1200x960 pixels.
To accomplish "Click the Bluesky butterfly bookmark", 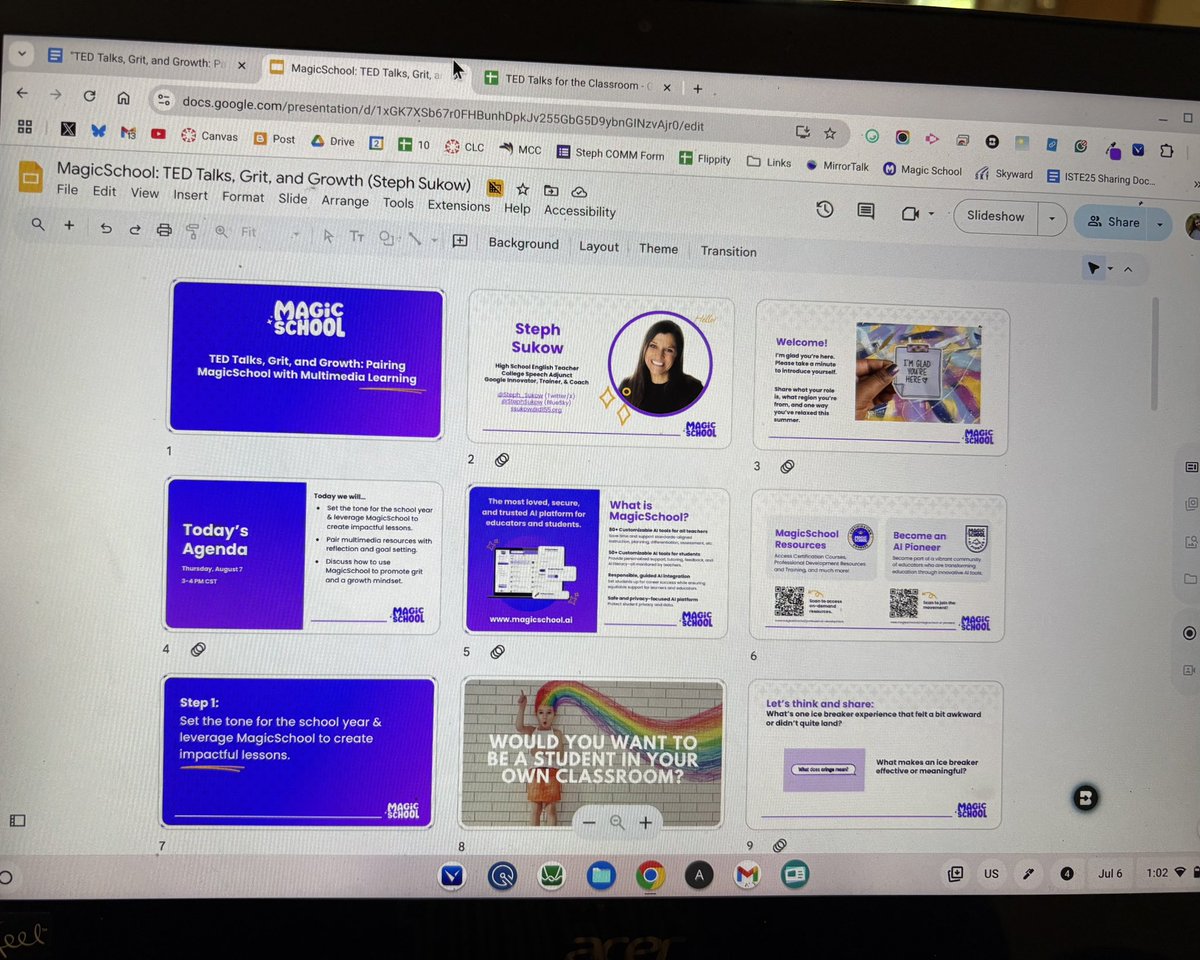I will [98, 130].
